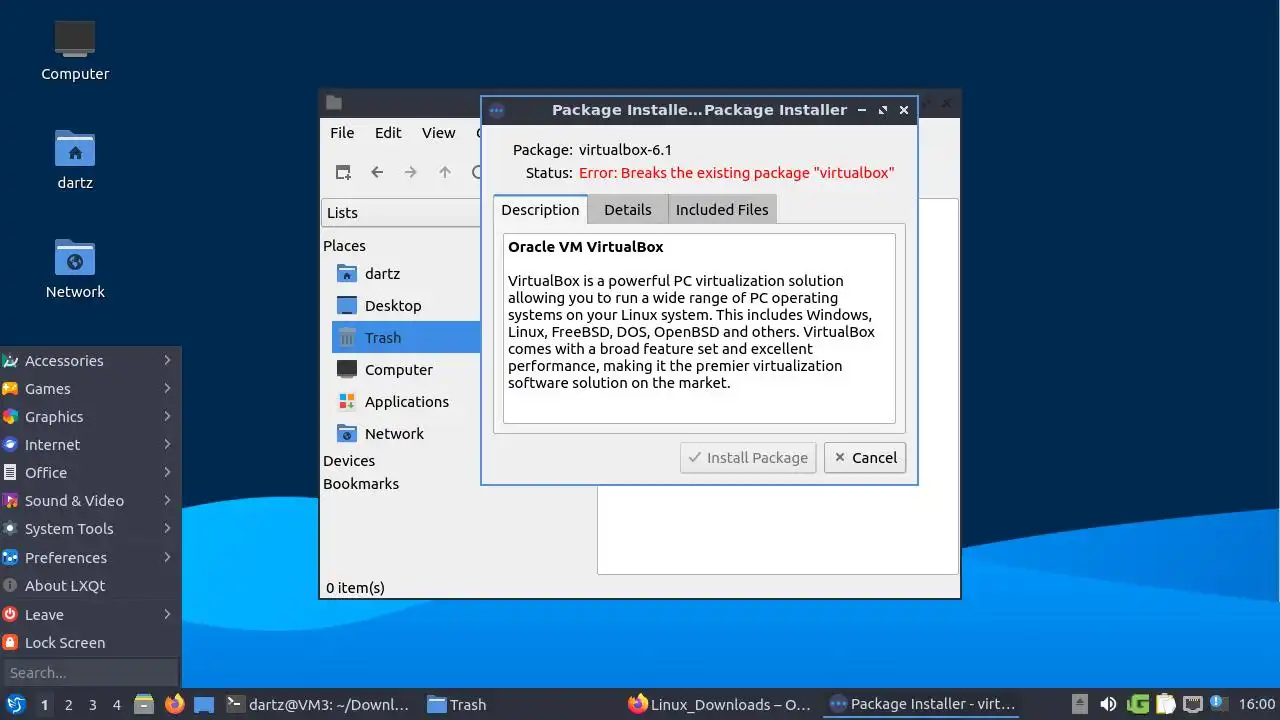
Task: Open the volume speaker tray icon
Action: click(x=1108, y=704)
